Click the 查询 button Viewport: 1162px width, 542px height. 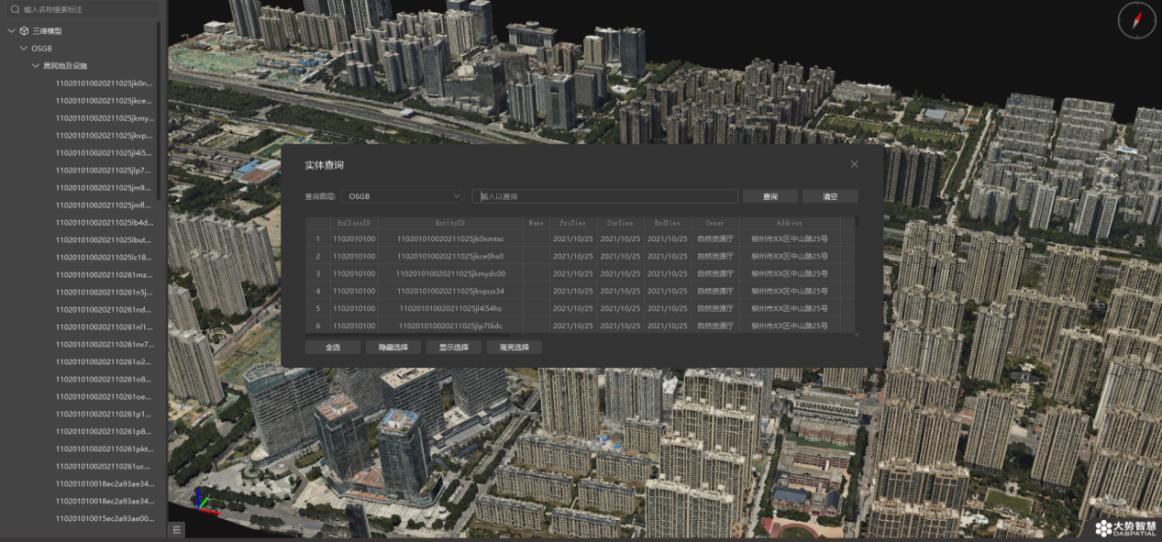pyautogui.click(x=770, y=196)
